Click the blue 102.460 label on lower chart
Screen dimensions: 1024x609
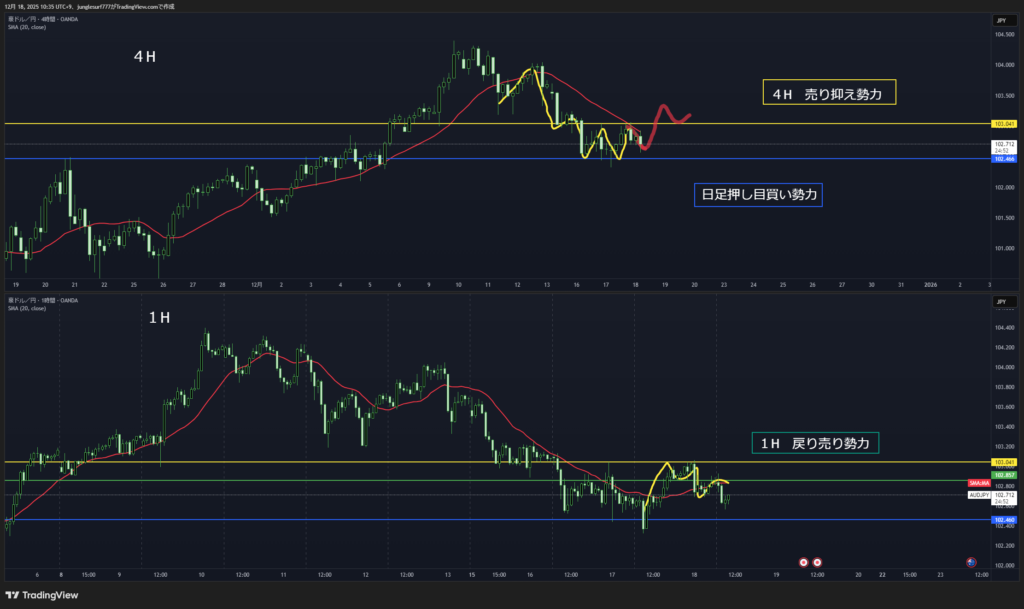[1004, 520]
